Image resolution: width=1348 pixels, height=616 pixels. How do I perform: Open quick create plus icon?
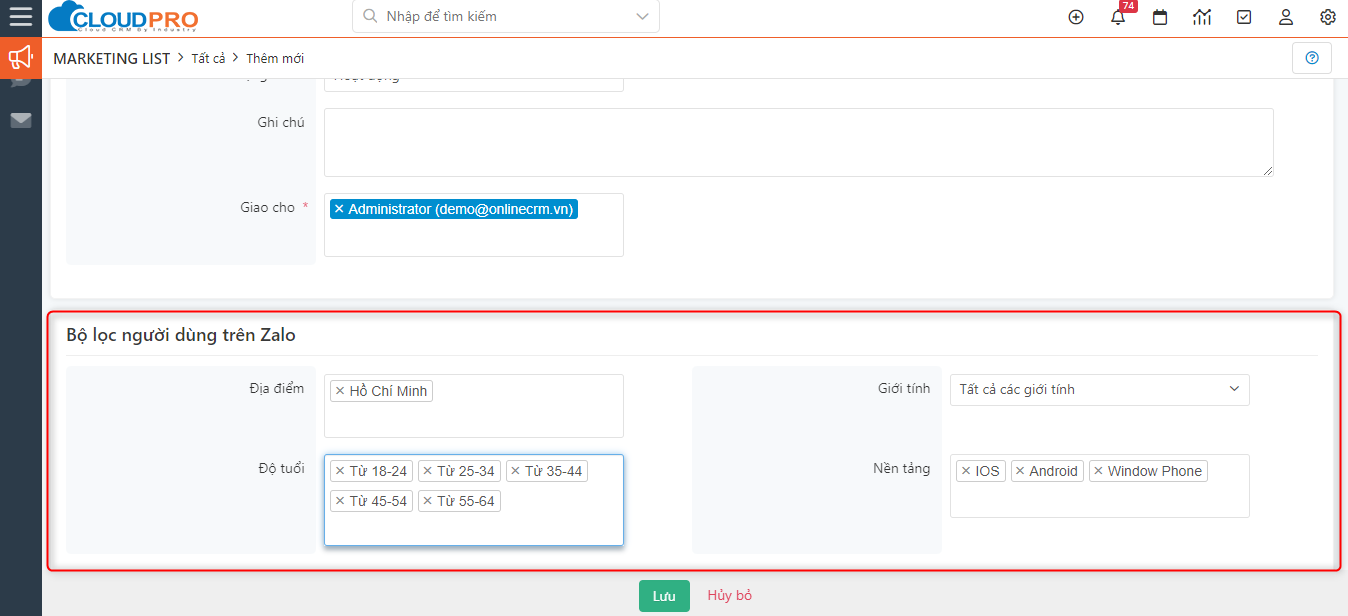pyautogui.click(x=1076, y=17)
